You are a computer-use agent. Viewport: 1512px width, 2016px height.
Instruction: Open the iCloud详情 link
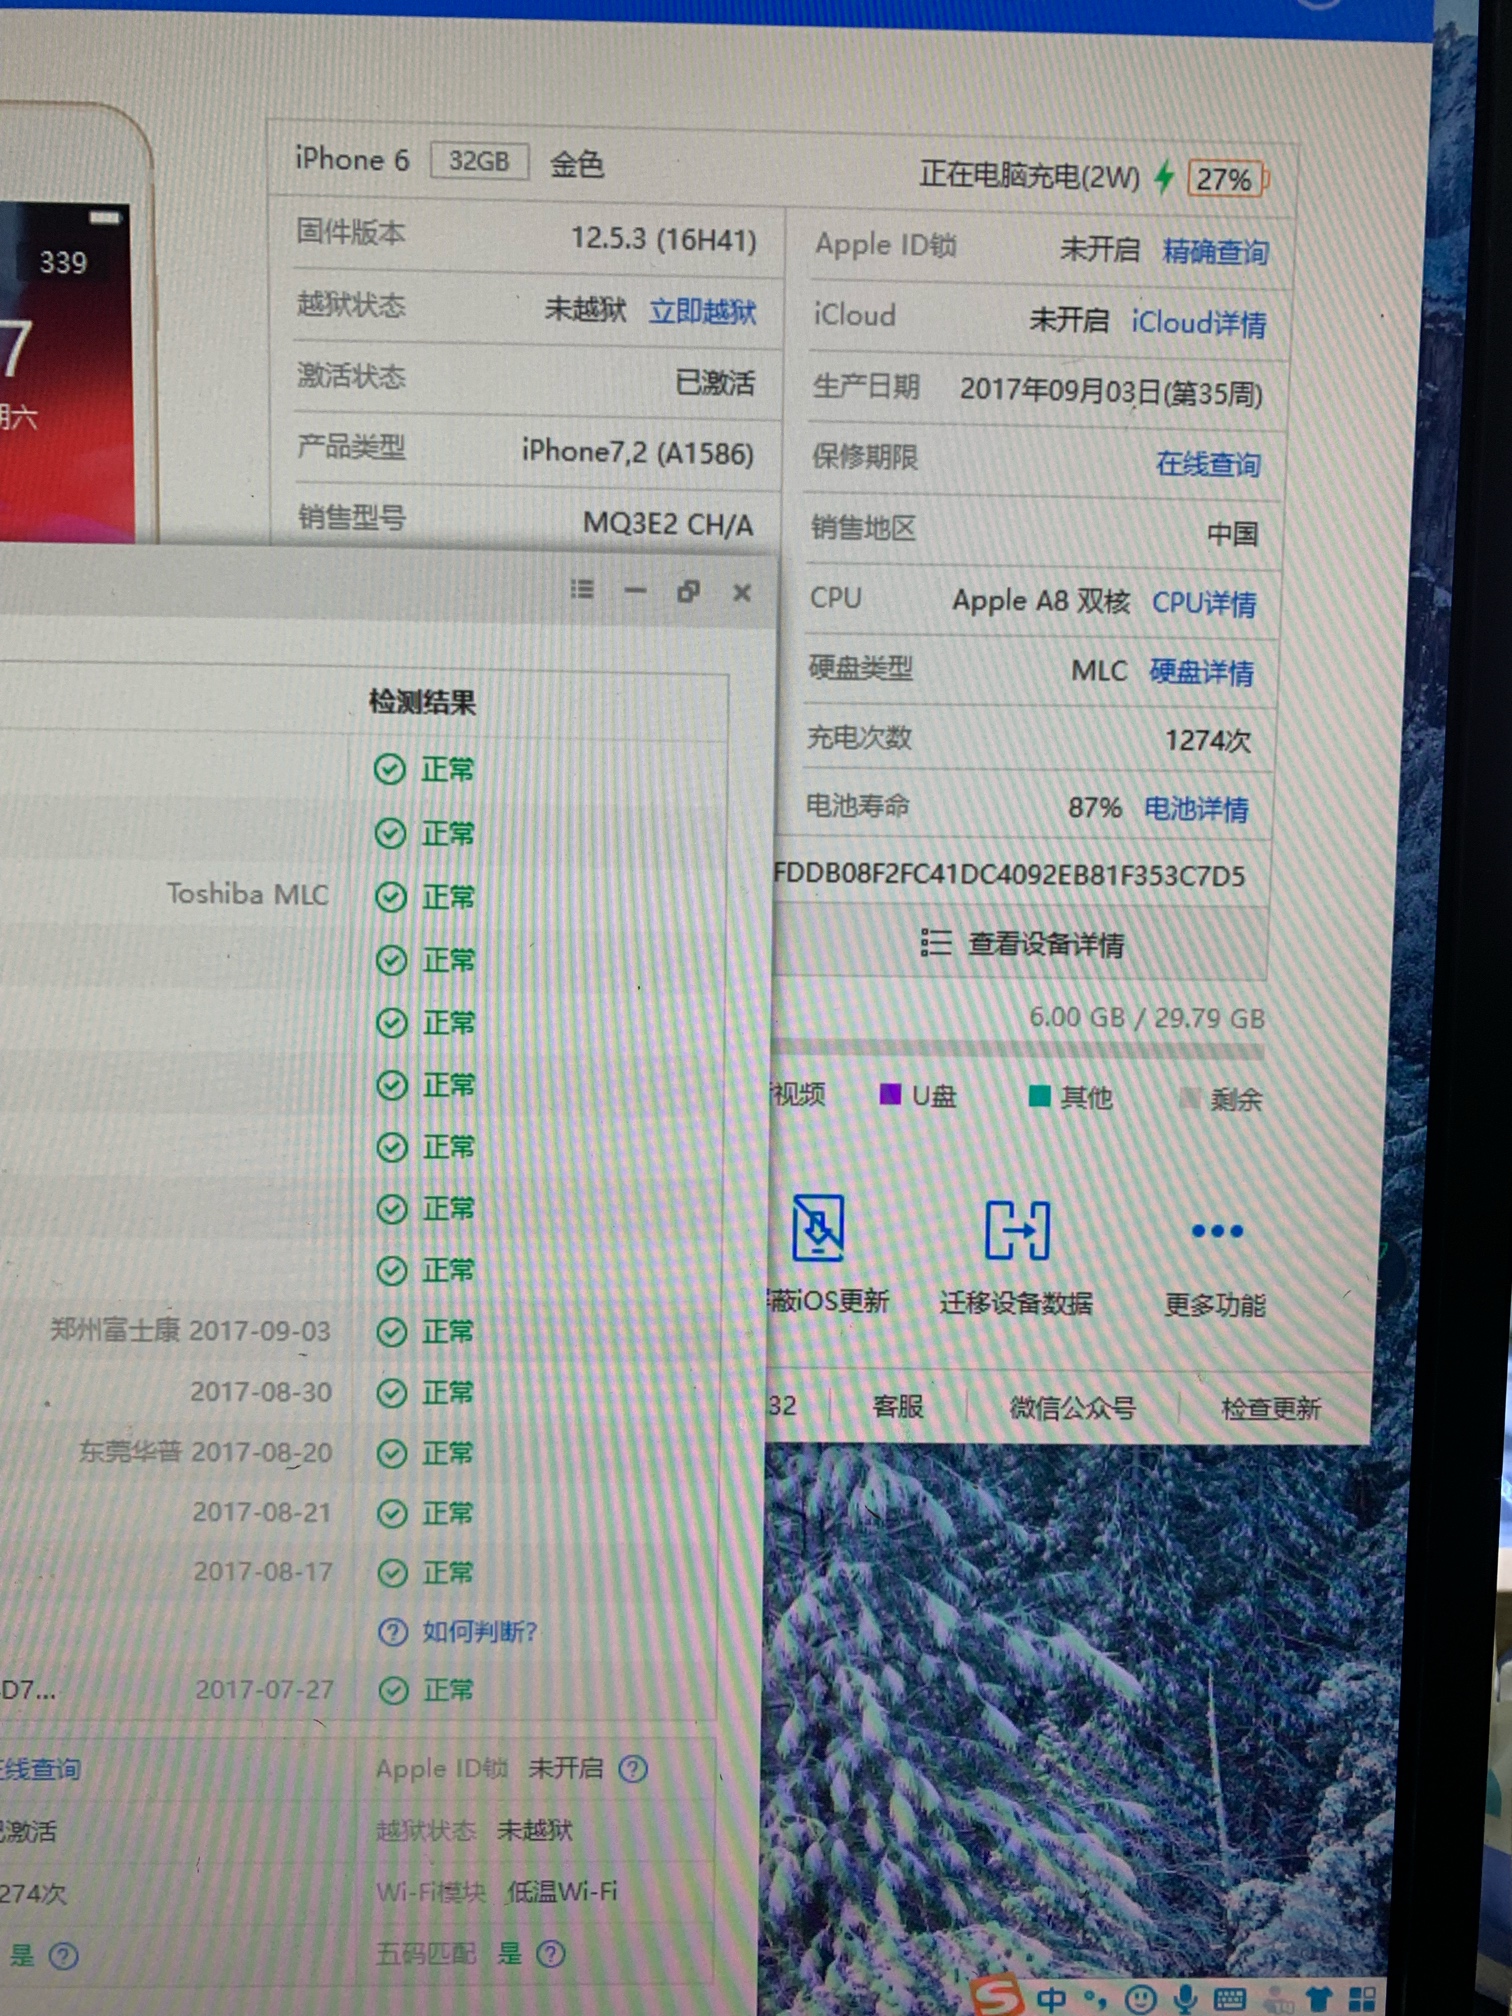(1199, 322)
